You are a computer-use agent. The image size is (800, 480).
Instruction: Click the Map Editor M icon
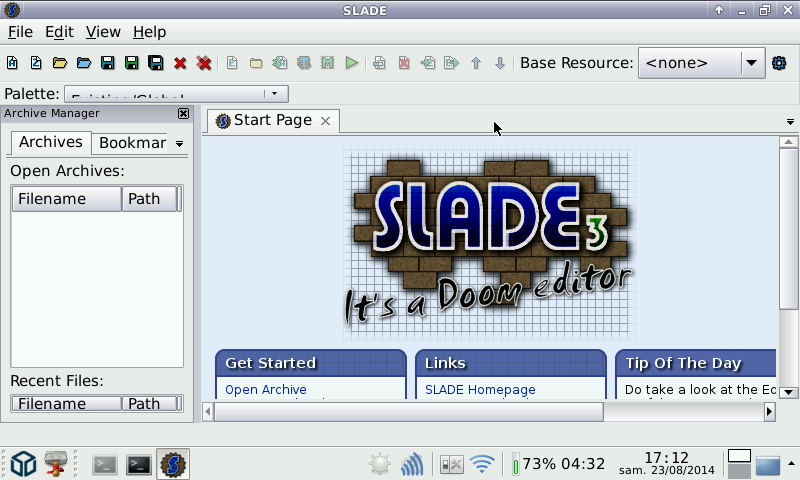(x=328, y=63)
